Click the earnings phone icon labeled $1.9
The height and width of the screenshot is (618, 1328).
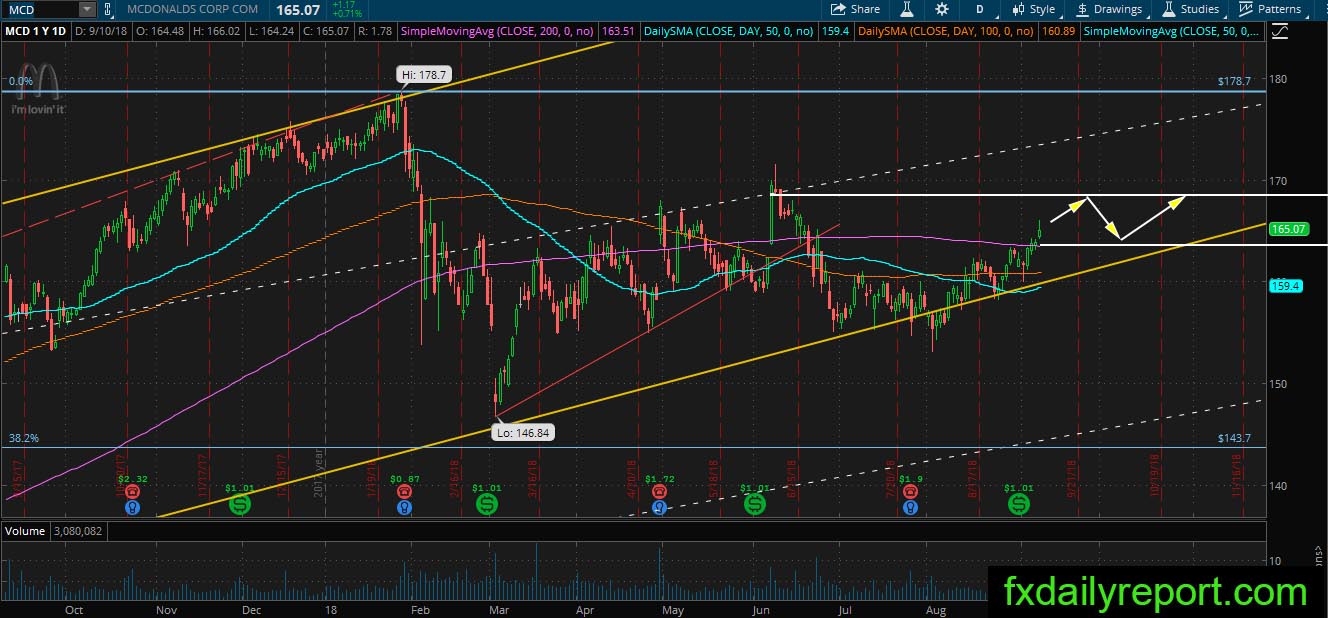pos(910,492)
